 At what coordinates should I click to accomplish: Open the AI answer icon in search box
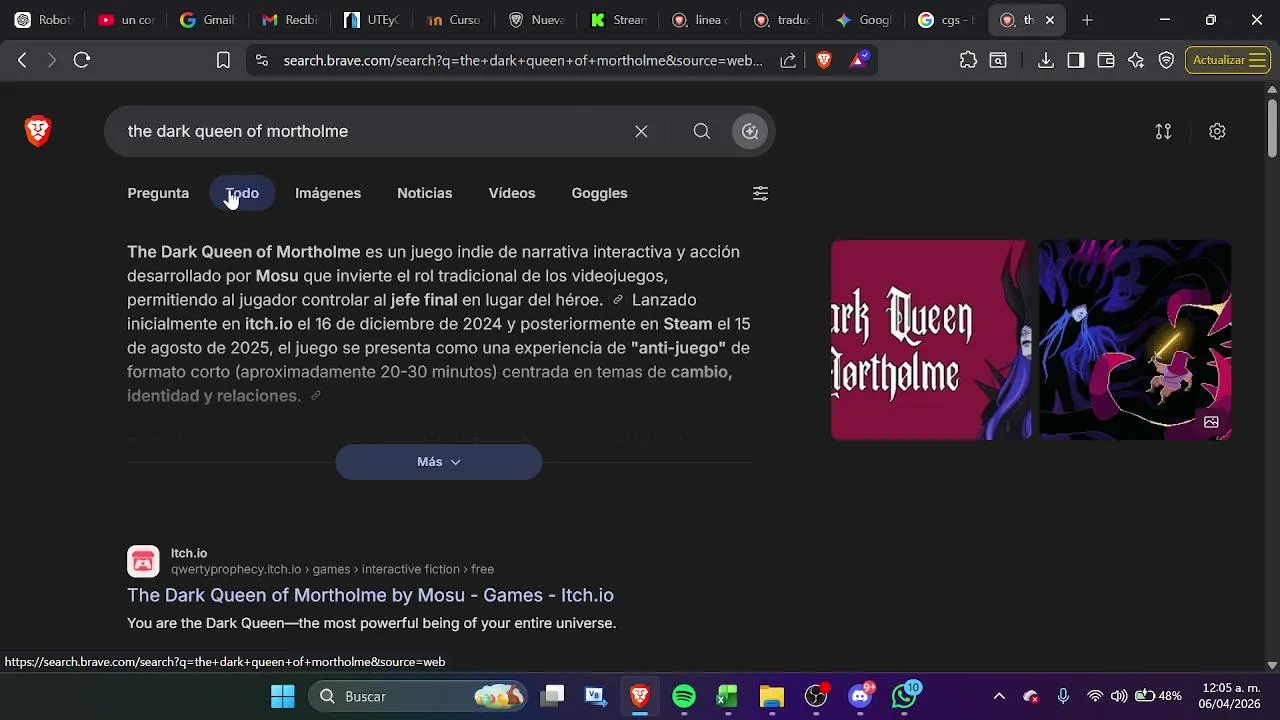pos(750,131)
